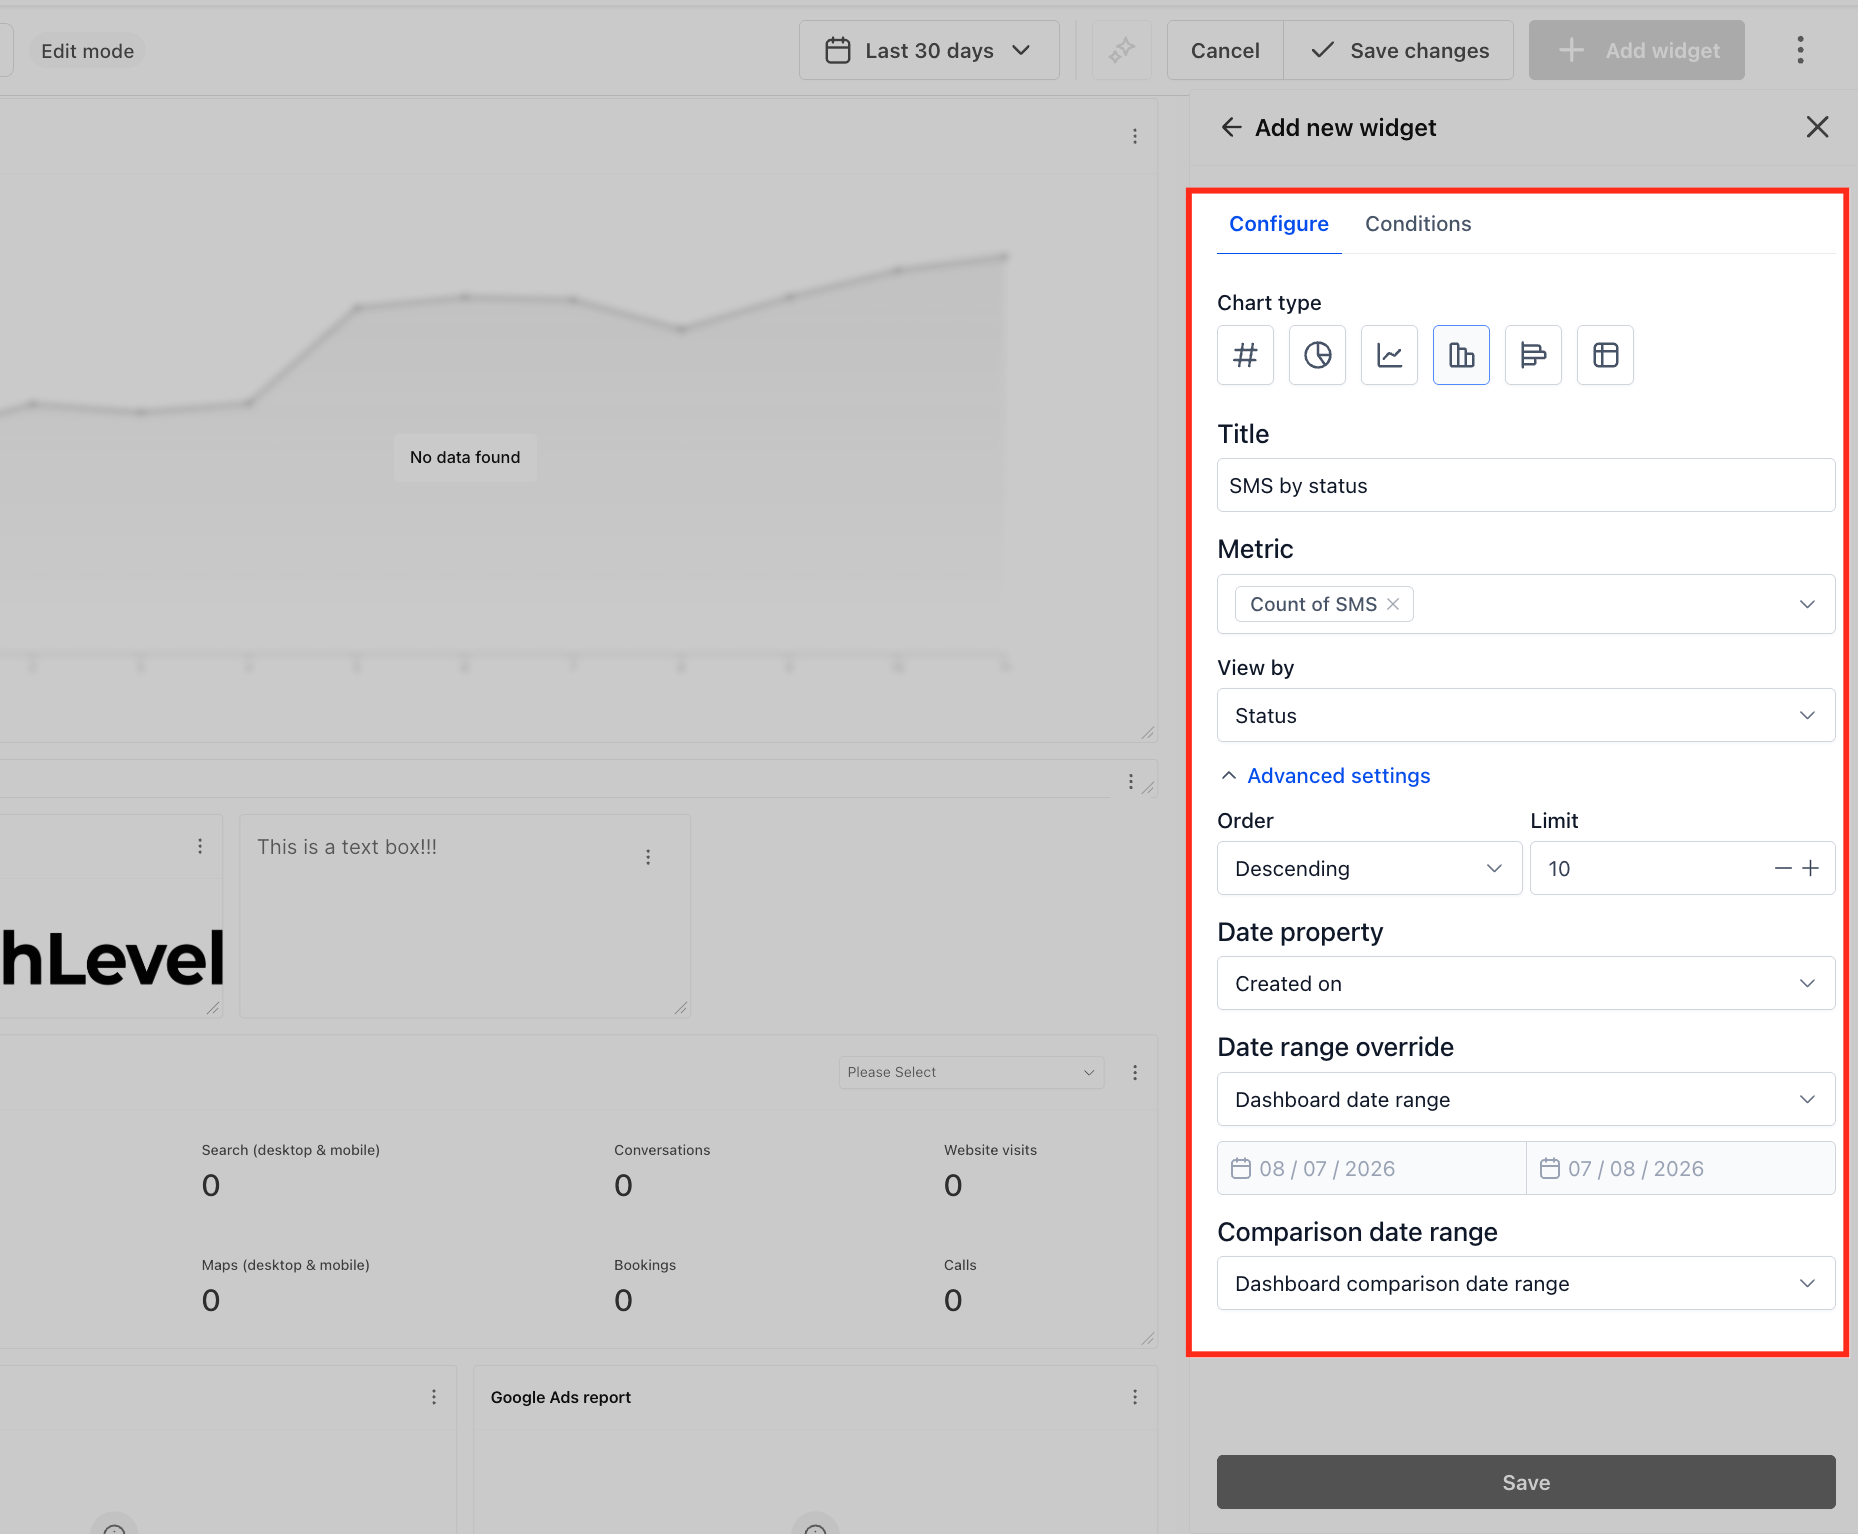
Task: Click the Maps (desktop & mobile) label
Action: pos(286,1265)
